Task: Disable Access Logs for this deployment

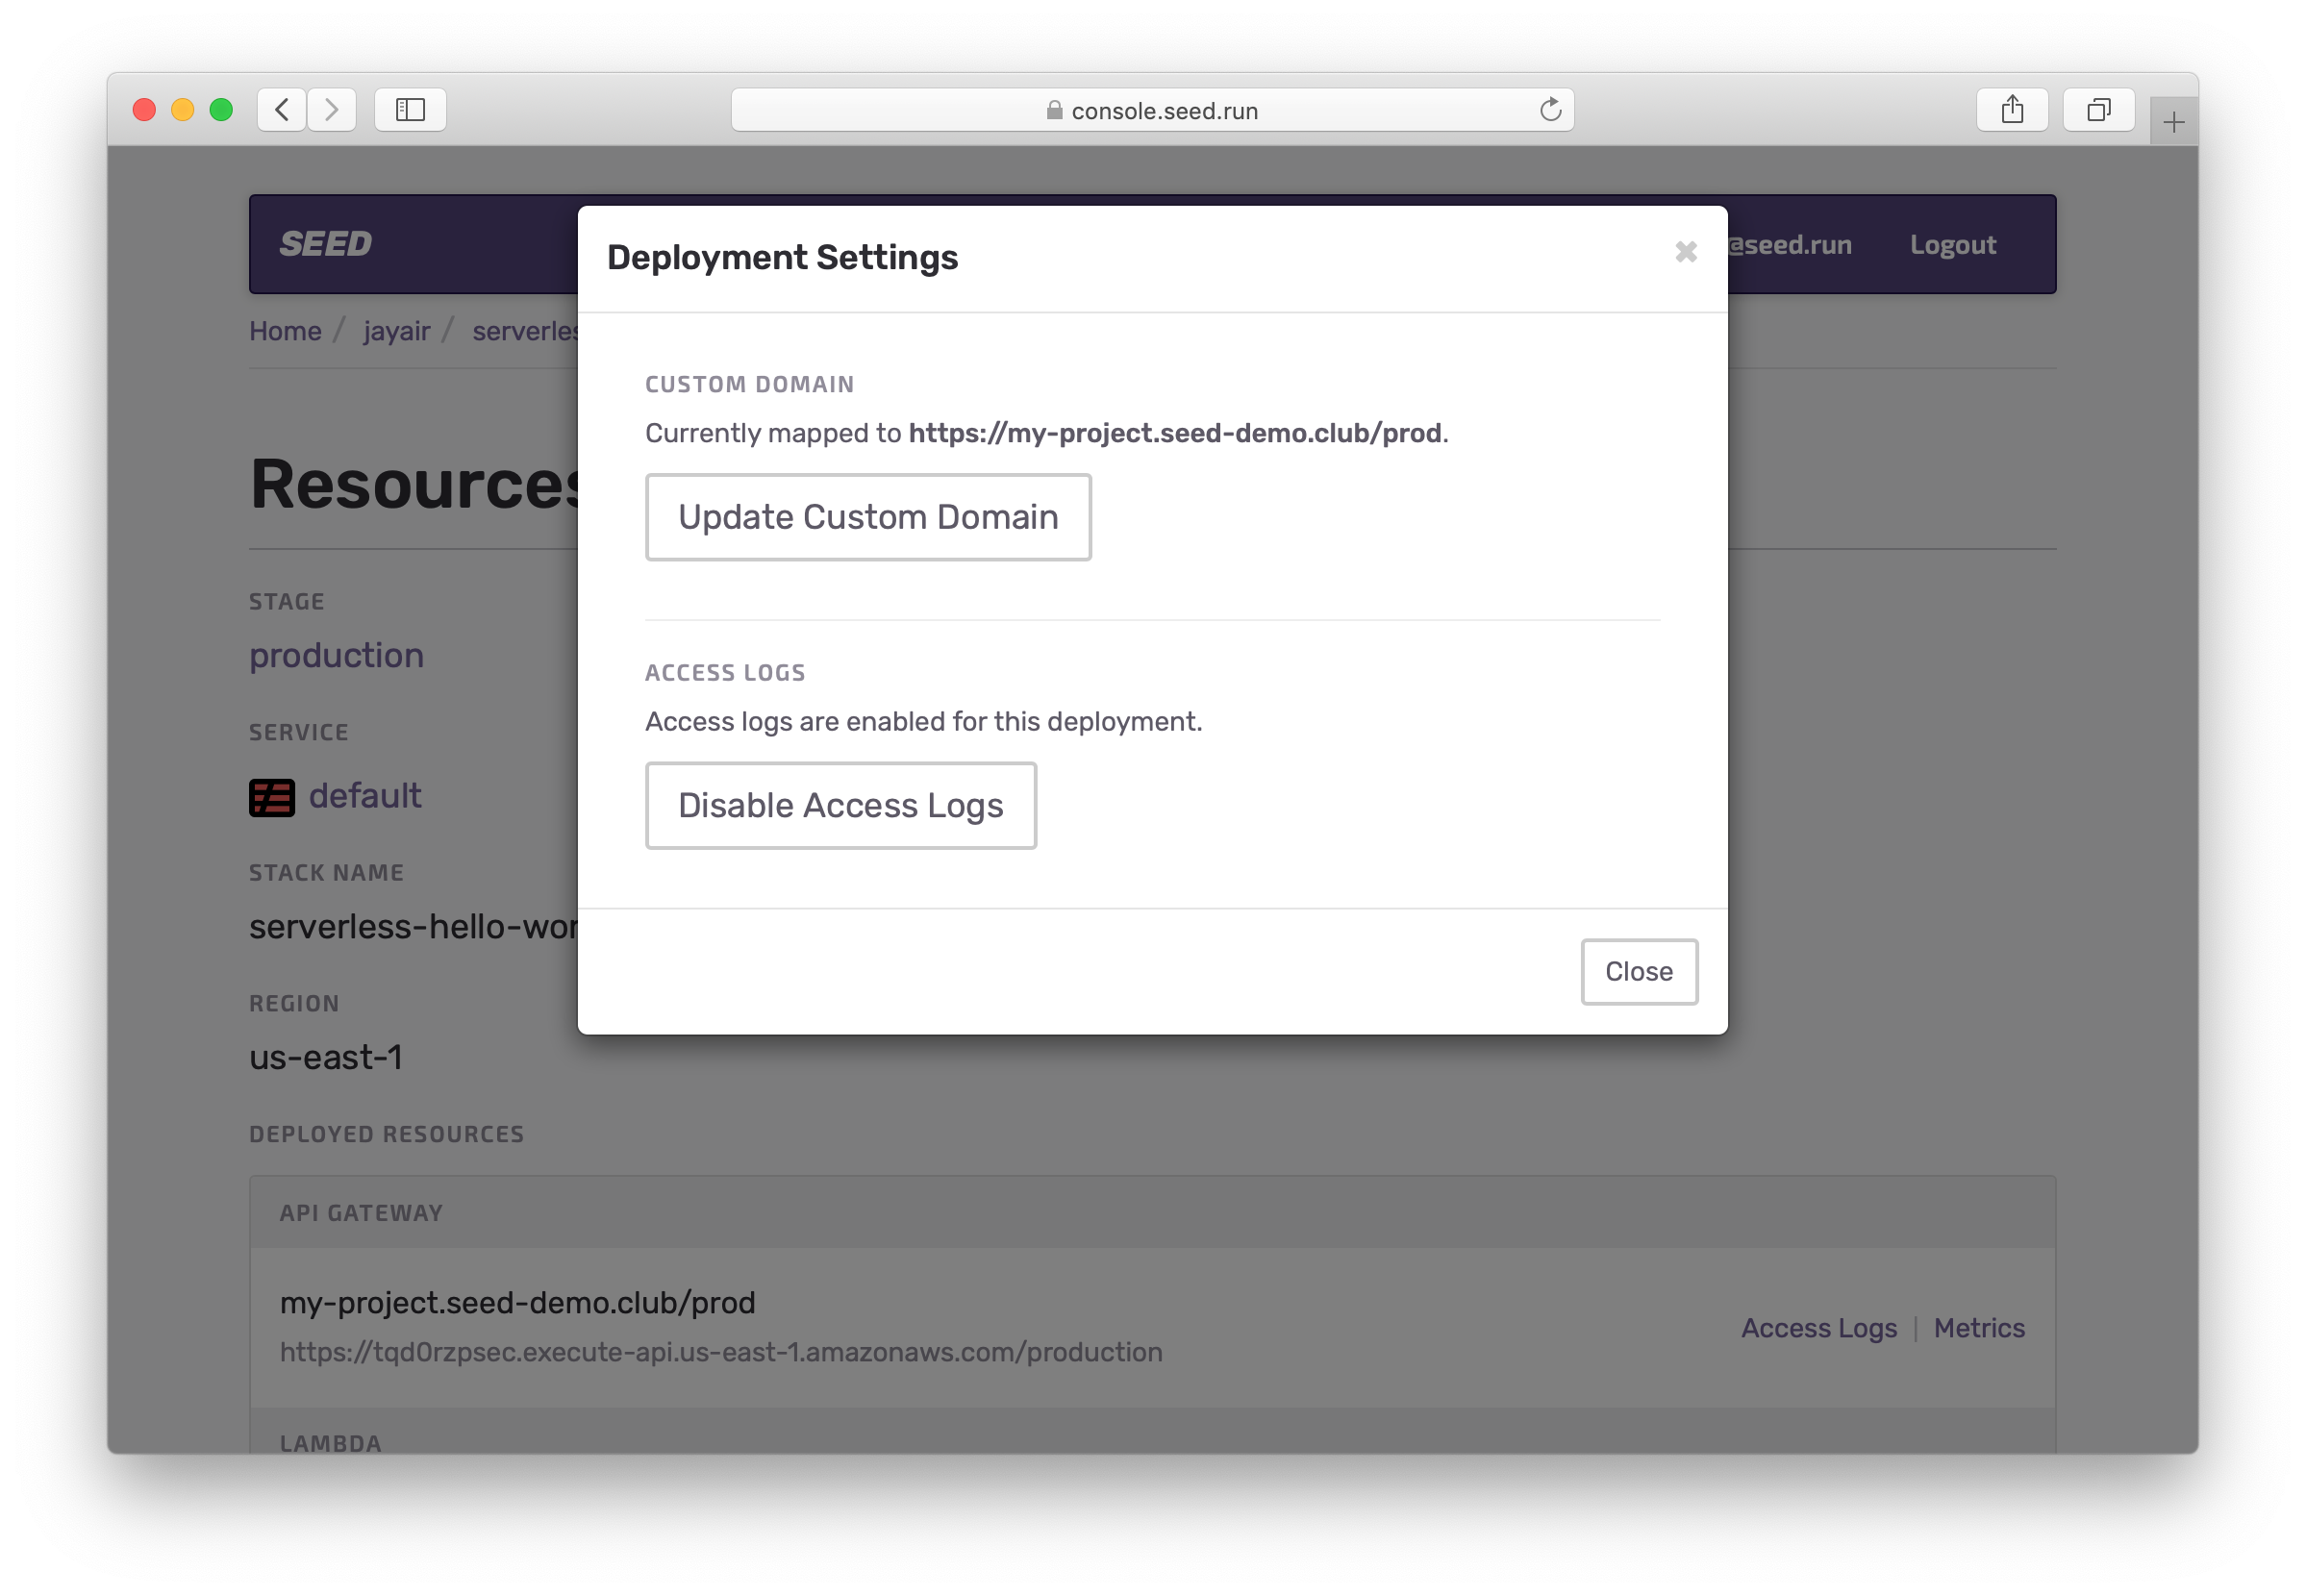Action: [840, 806]
